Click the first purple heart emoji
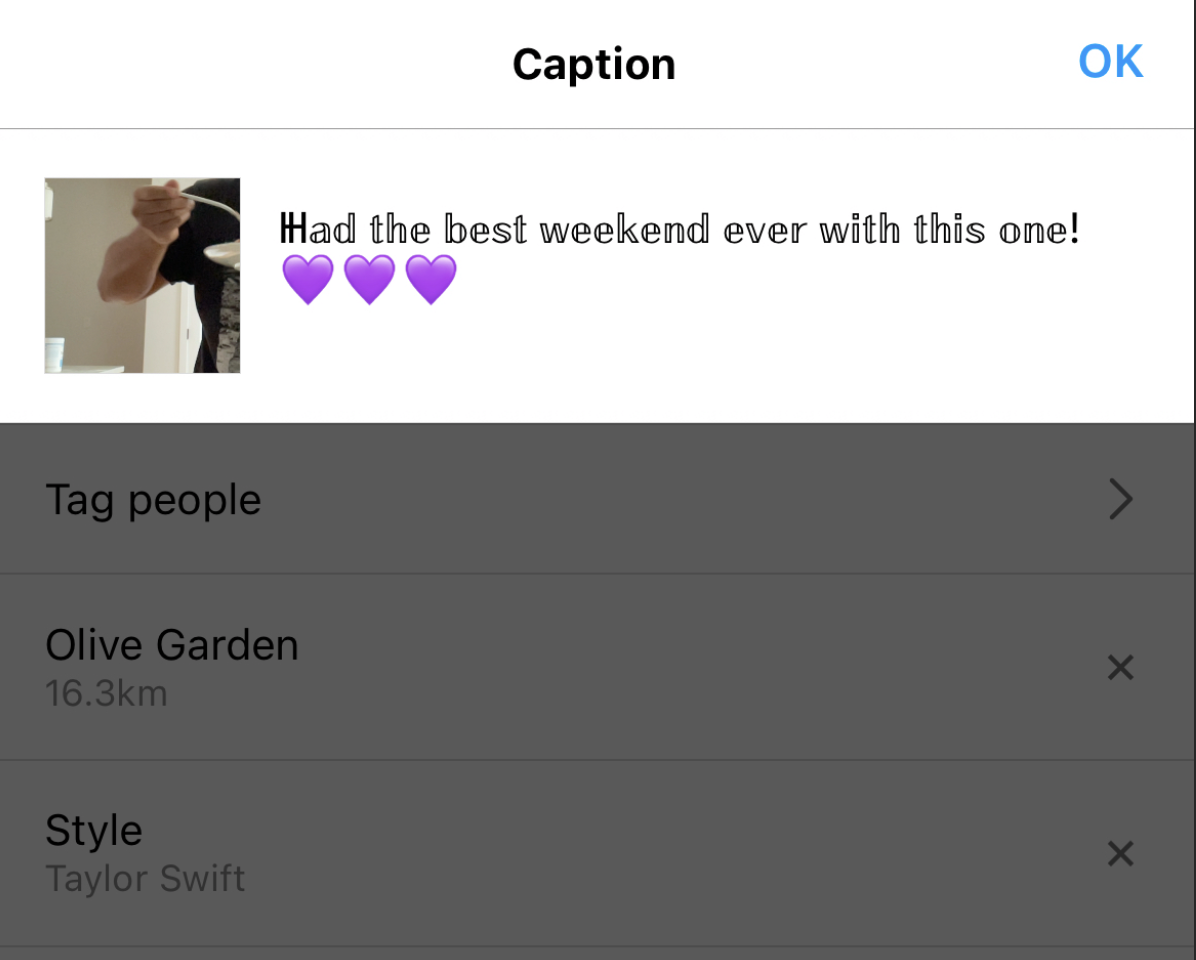This screenshot has height=960, width=1196. click(x=308, y=279)
